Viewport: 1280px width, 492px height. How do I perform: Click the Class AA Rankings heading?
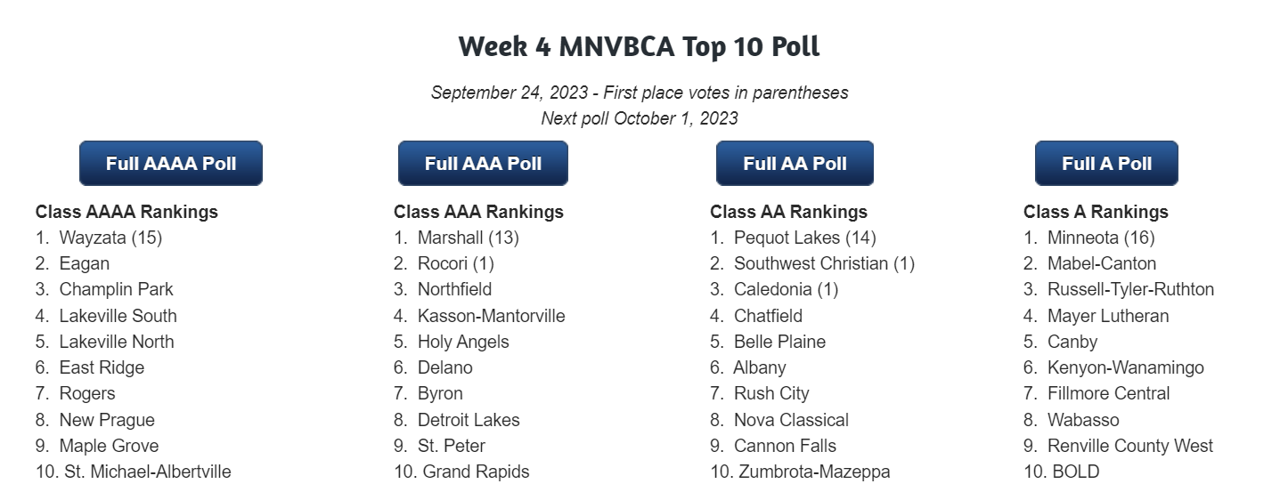click(789, 212)
